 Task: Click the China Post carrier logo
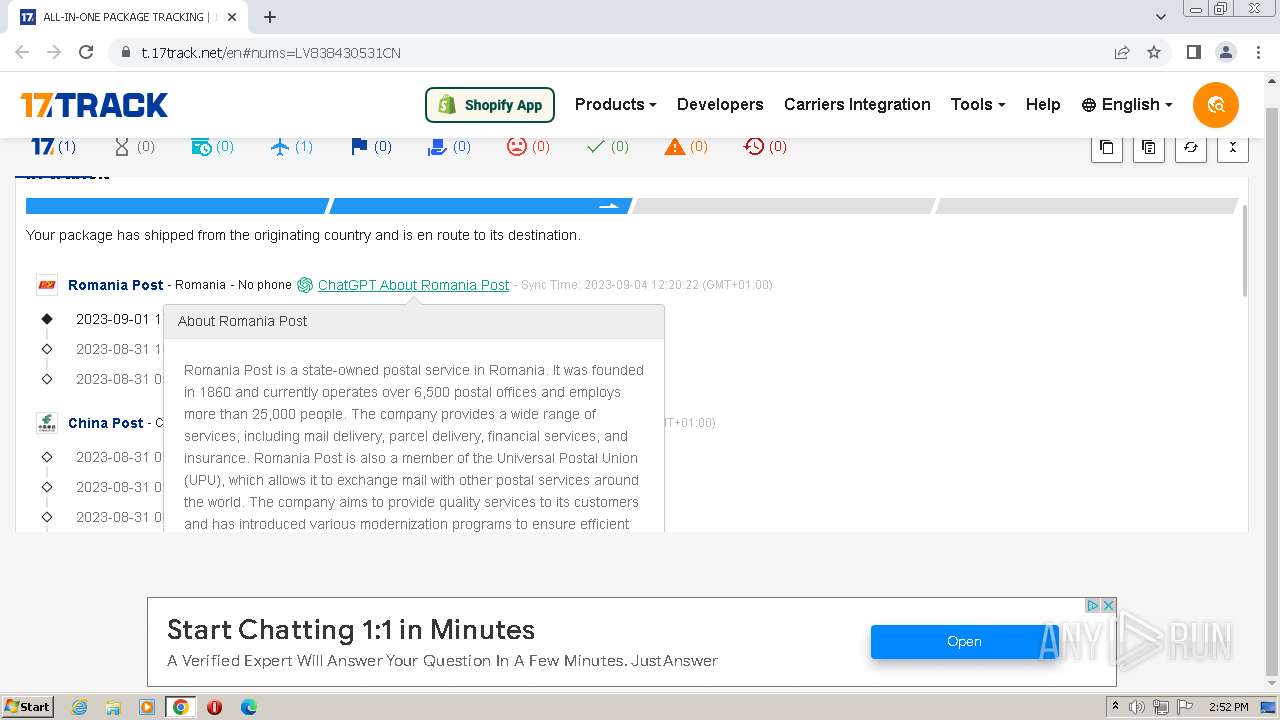click(x=47, y=423)
